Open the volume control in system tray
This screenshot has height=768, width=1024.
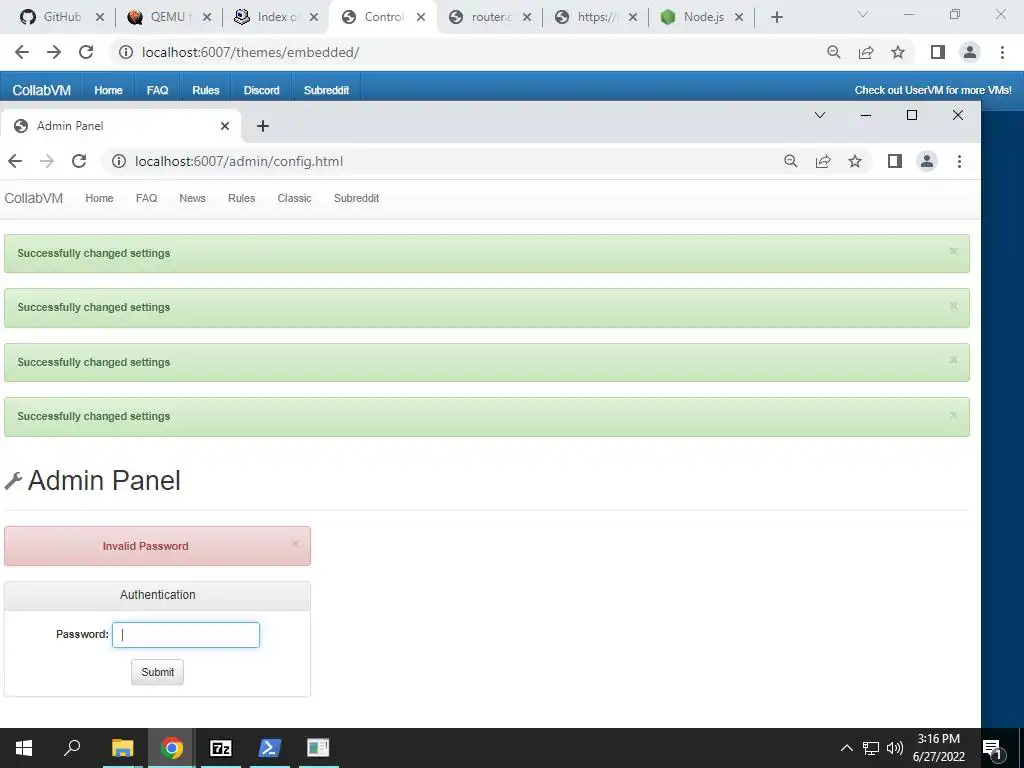pyautogui.click(x=895, y=748)
